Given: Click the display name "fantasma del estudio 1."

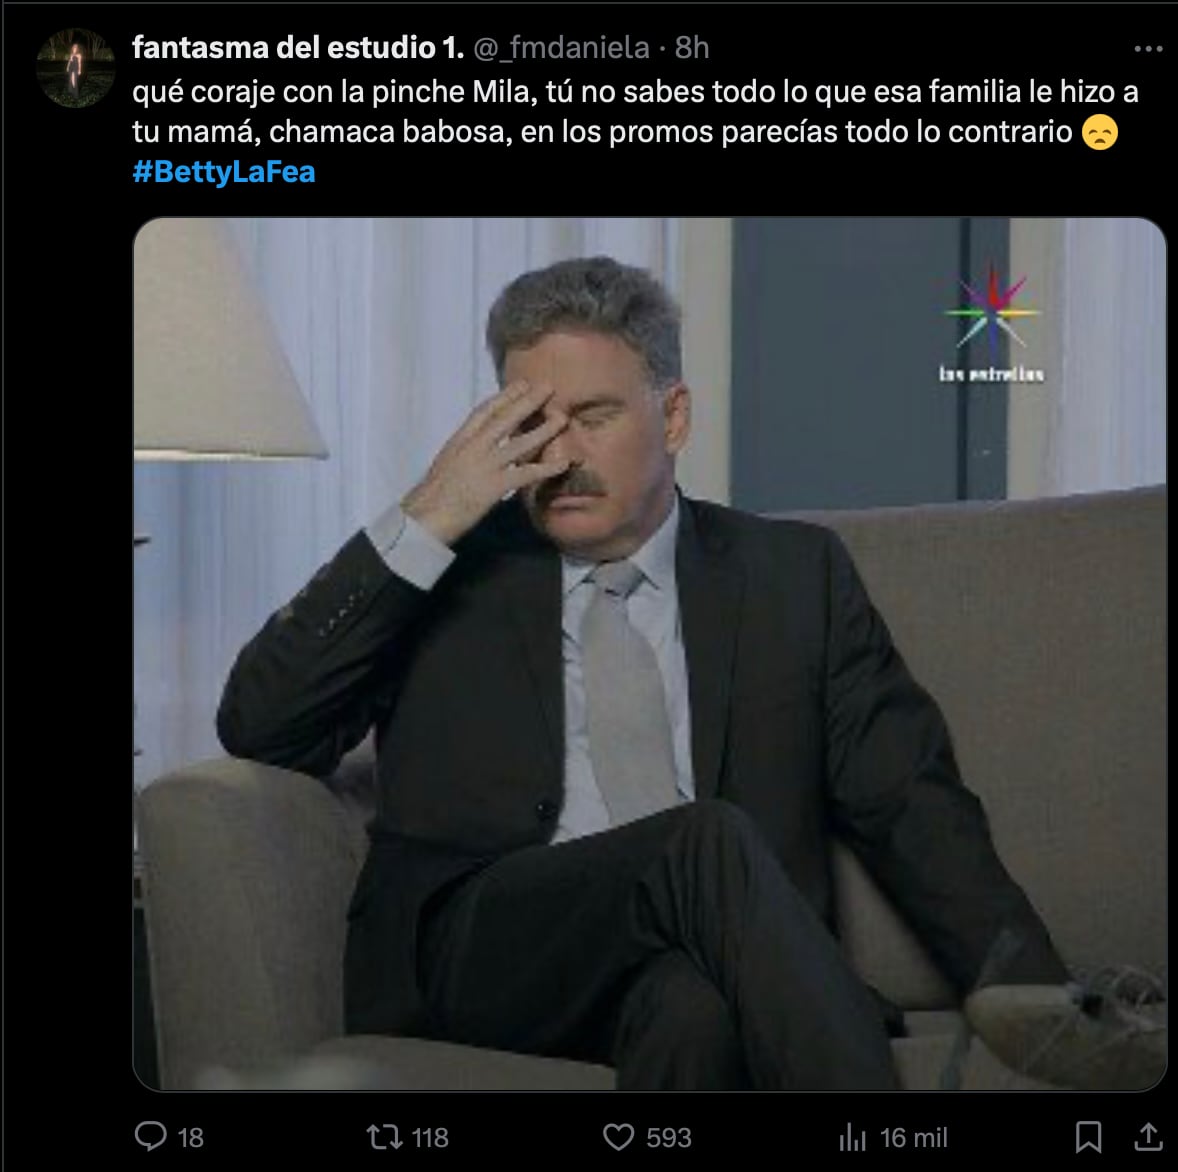Looking at the screenshot, I should coord(297,47).
